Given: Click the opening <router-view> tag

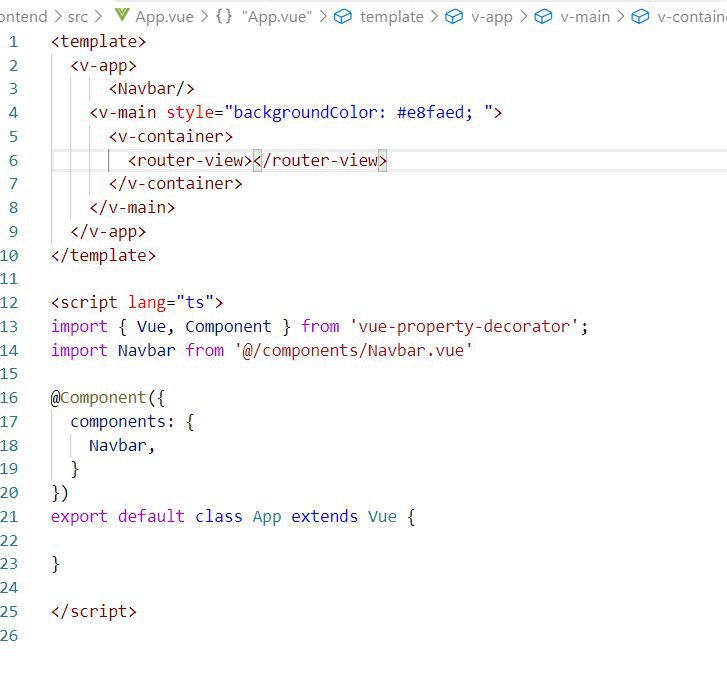Looking at the screenshot, I should pyautogui.click(x=190, y=160).
